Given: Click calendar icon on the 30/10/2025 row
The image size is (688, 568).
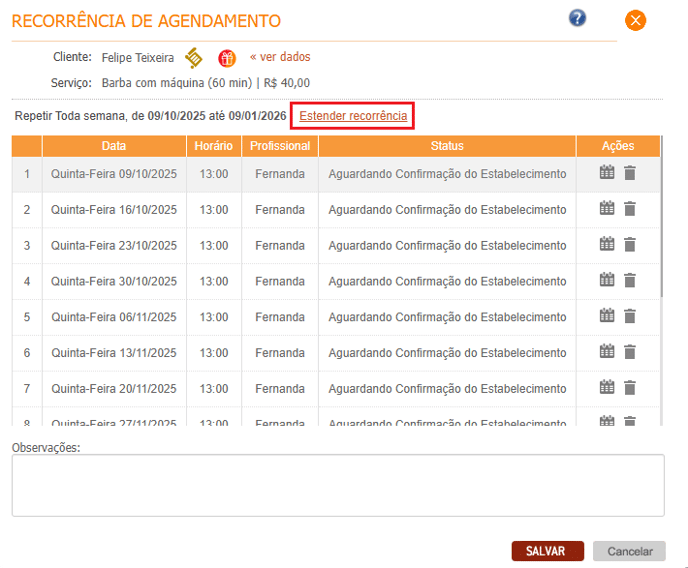Looking at the screenshot, I should (x=607, y=280).
